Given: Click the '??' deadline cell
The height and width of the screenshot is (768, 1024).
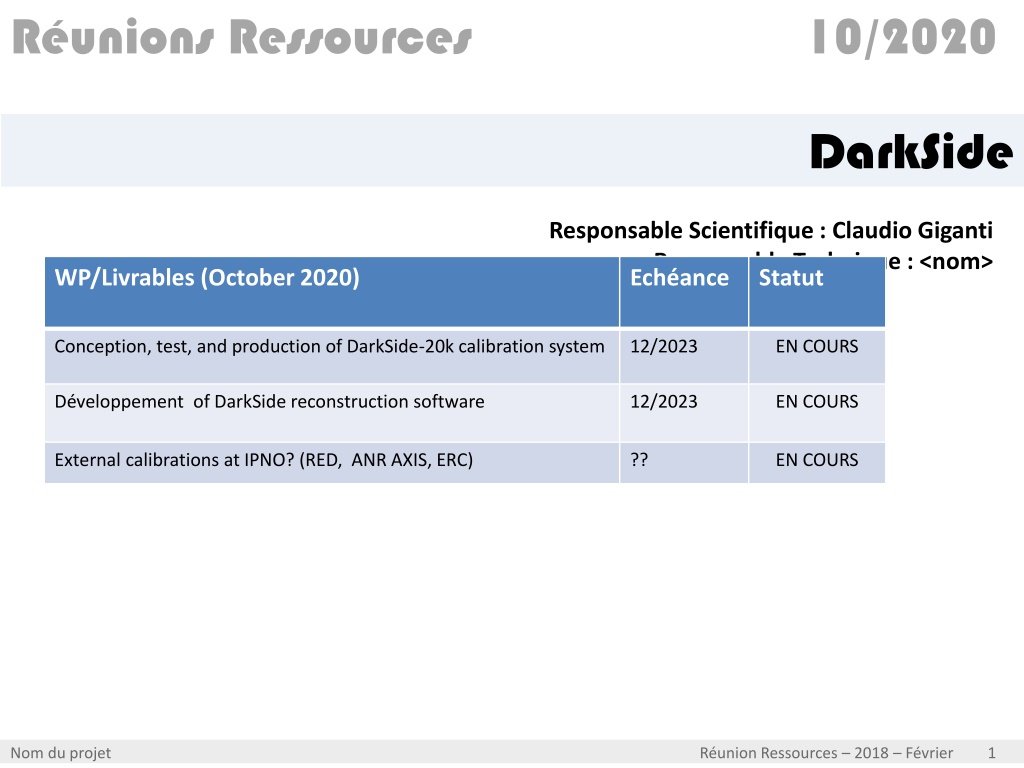Looking at the screenshot, I should click(x=684, y=463).
